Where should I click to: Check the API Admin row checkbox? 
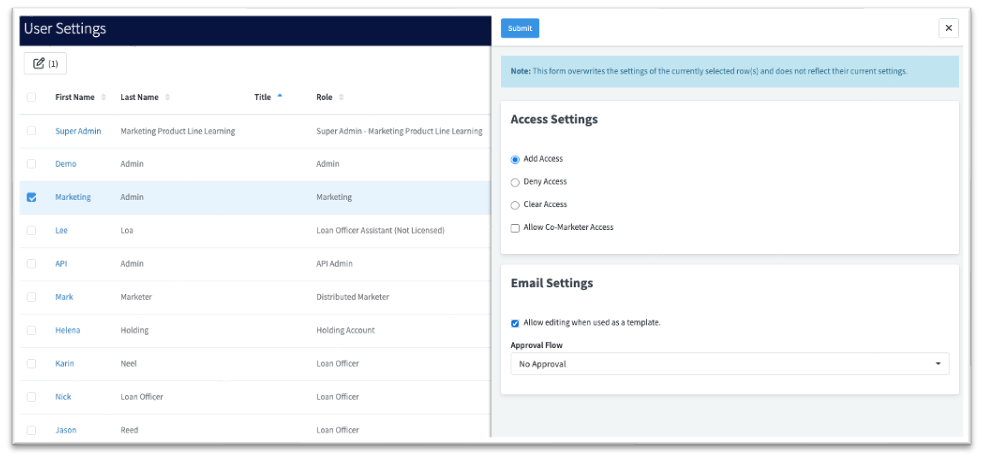pos(31,263)
